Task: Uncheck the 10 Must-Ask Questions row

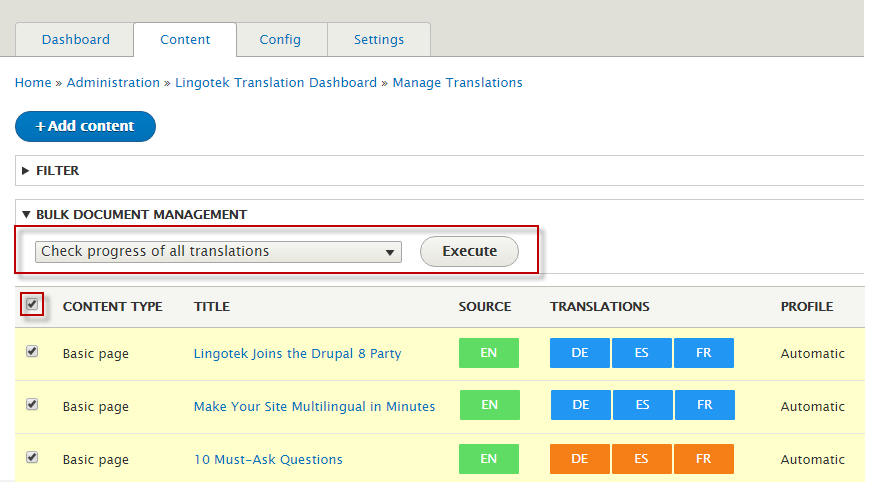Action: click(32, 457)
